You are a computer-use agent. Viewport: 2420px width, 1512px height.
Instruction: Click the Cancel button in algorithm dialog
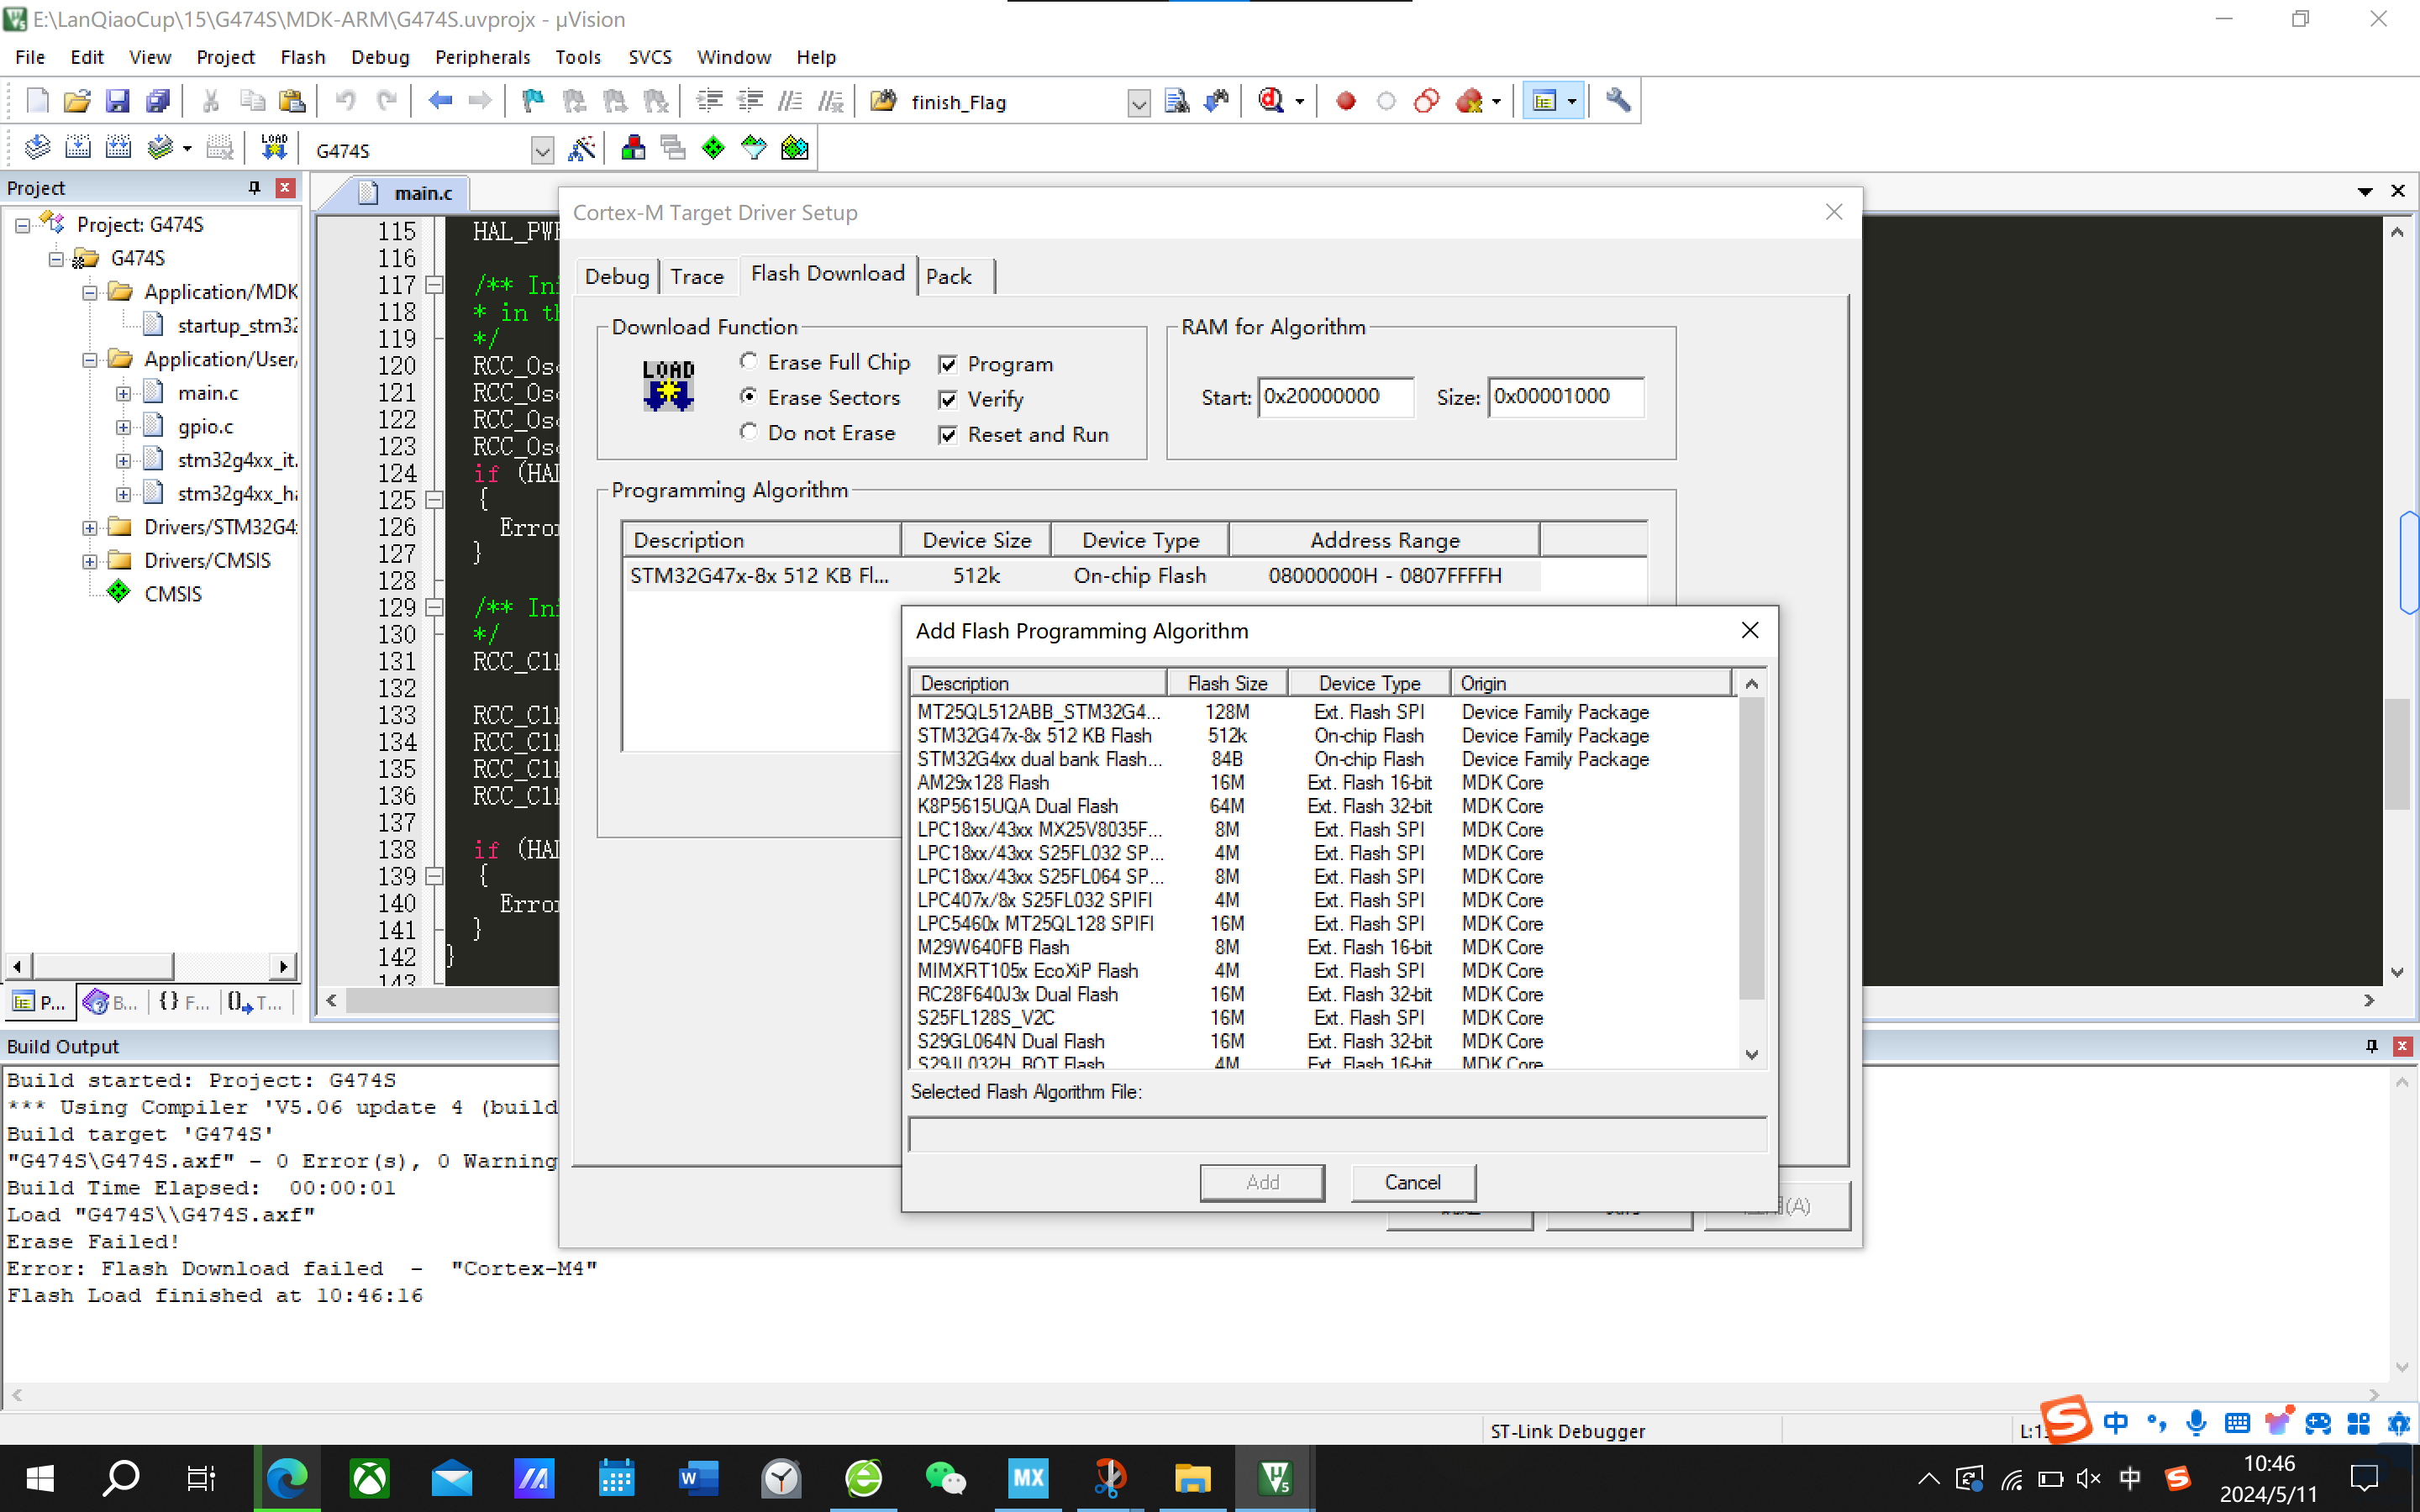[x=1412, y=1182]
